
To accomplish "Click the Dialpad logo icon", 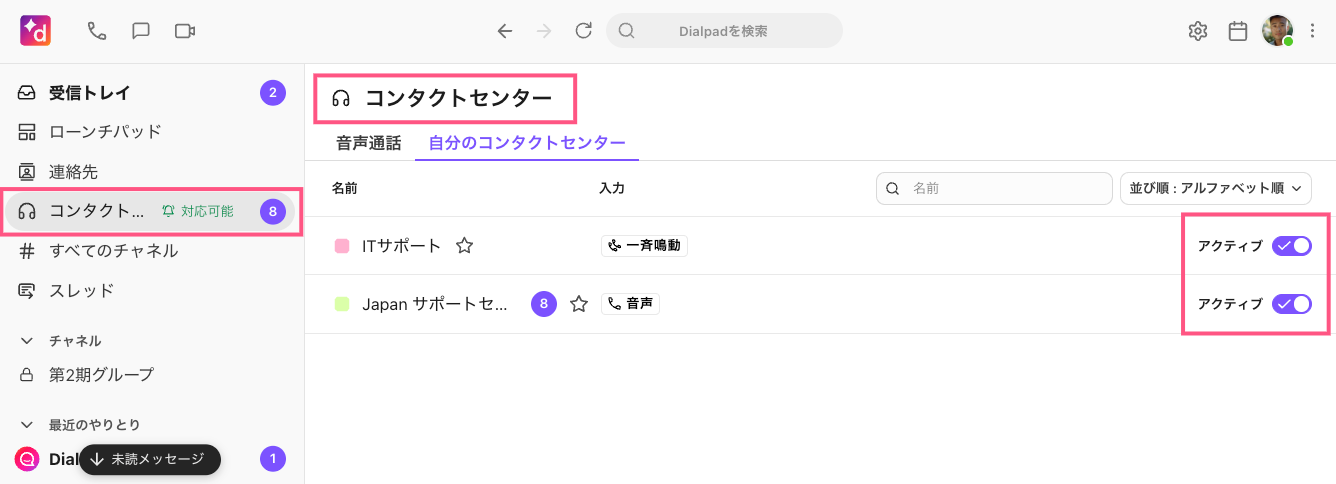I will (36, 31).
